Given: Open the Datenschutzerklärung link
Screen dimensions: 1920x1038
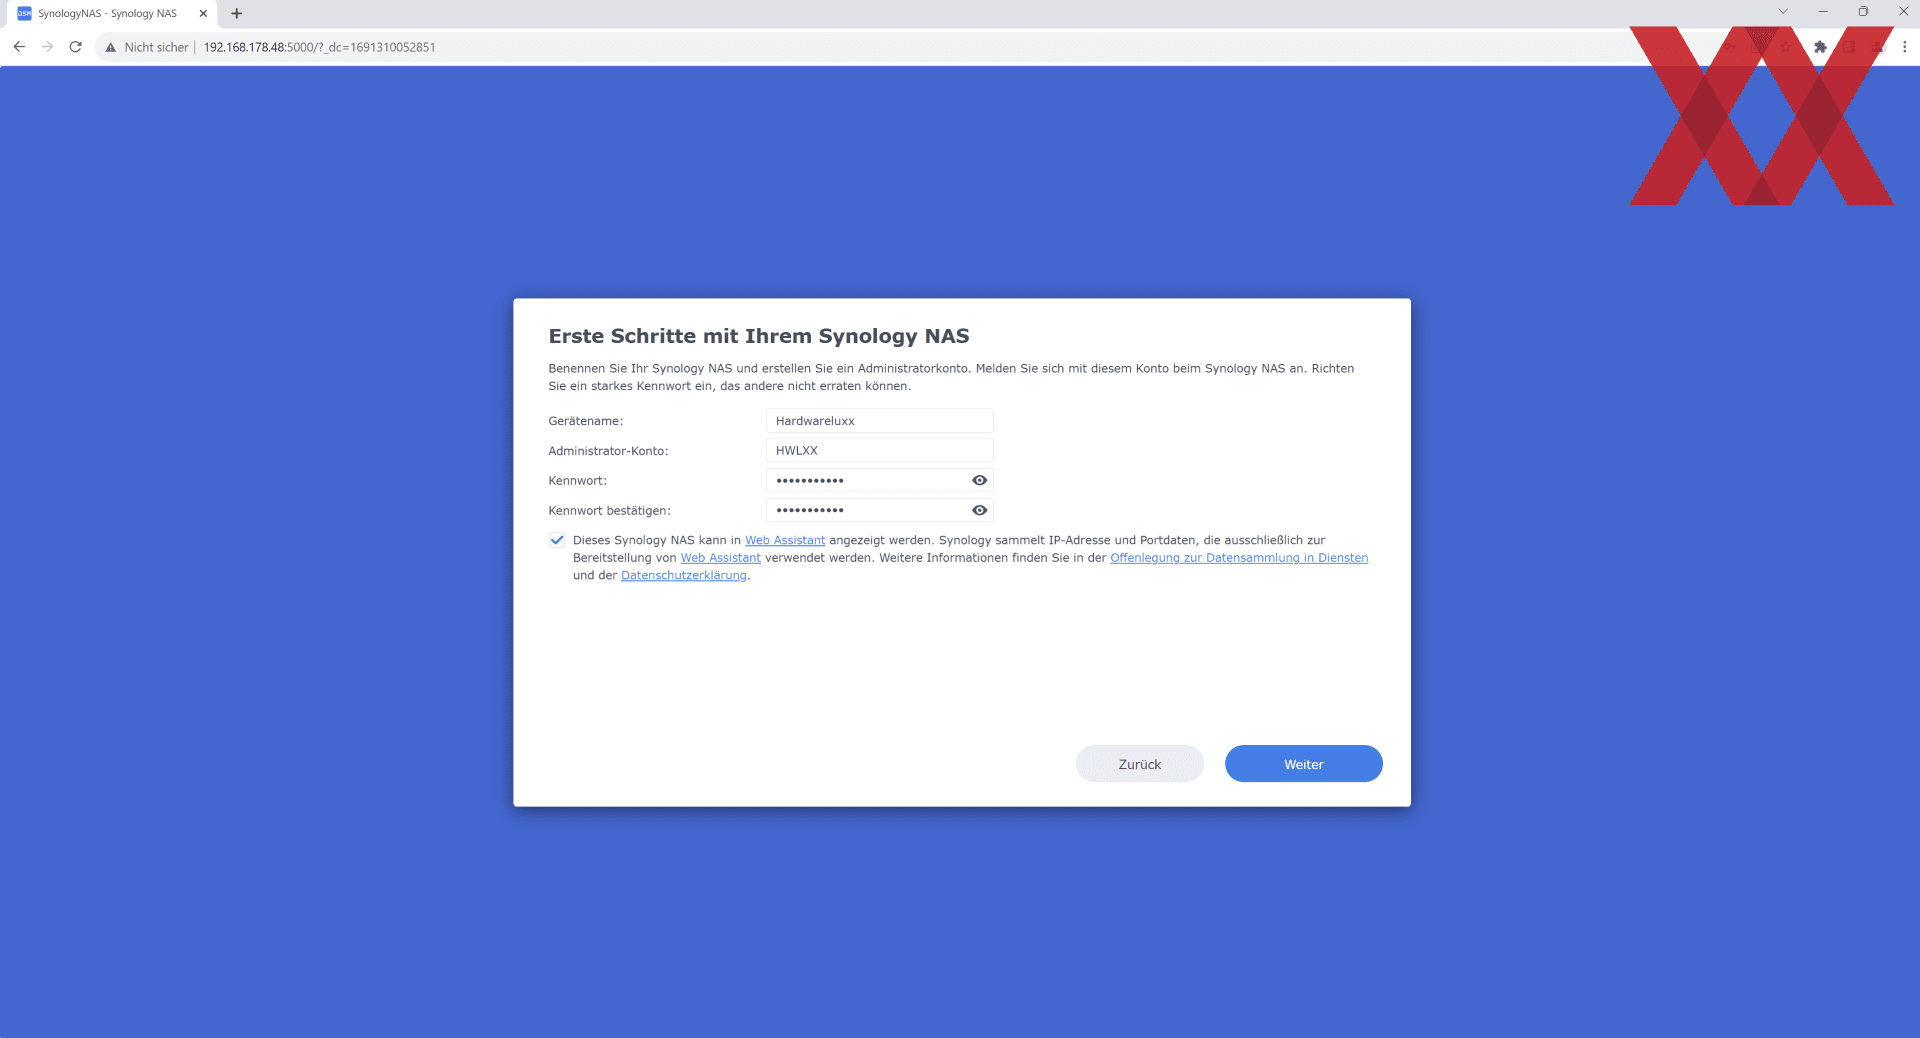Looking at the screenshot, I should (683, 576).
